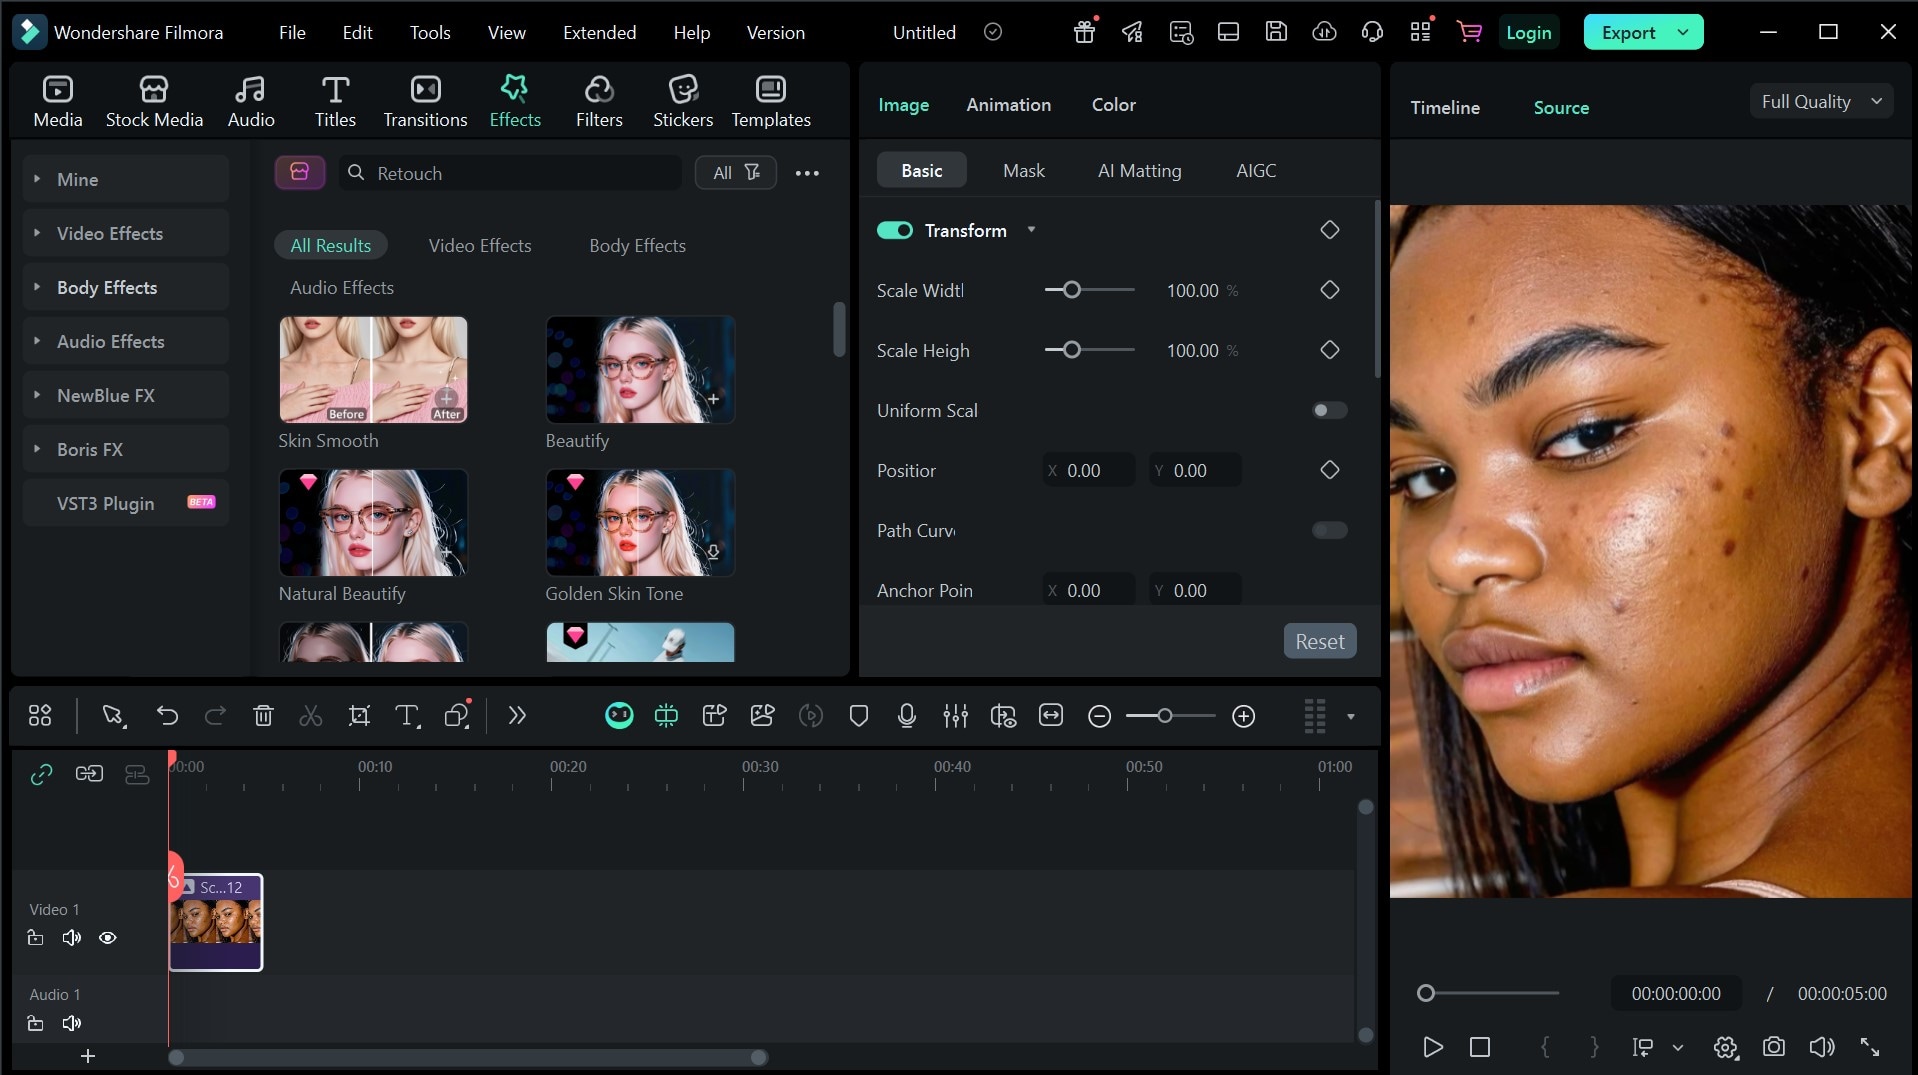The image size is (1918, 1075).
Task: Hide the Video 1 track
Action: coord(106,938)
